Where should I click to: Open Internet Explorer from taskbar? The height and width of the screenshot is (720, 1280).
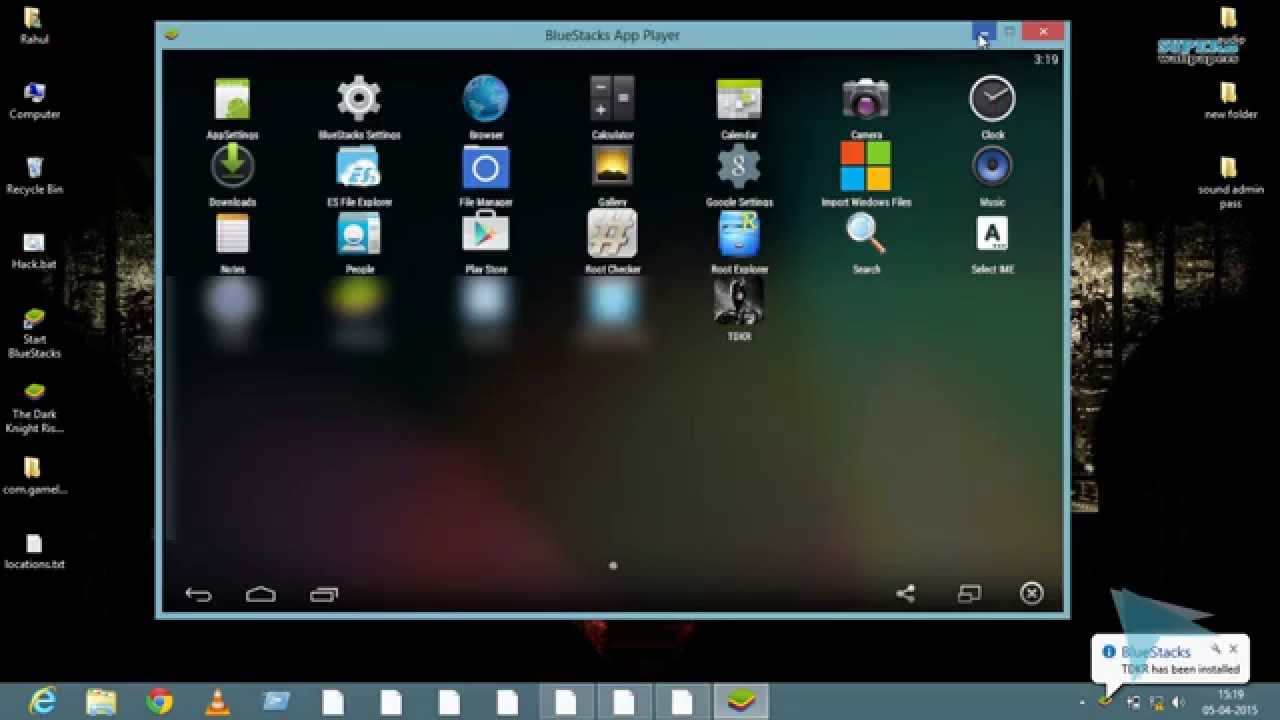pos(43,701)
